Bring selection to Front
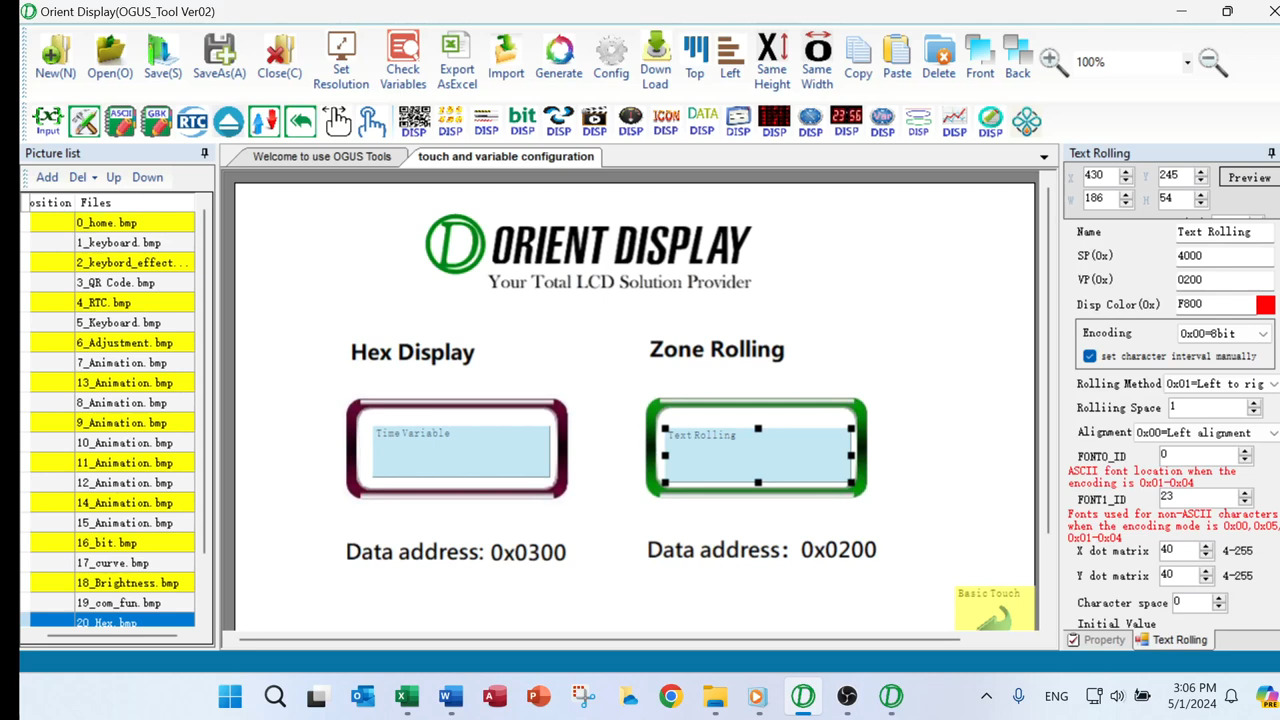Screen dimensions: 1280x720 click(980, 57)
